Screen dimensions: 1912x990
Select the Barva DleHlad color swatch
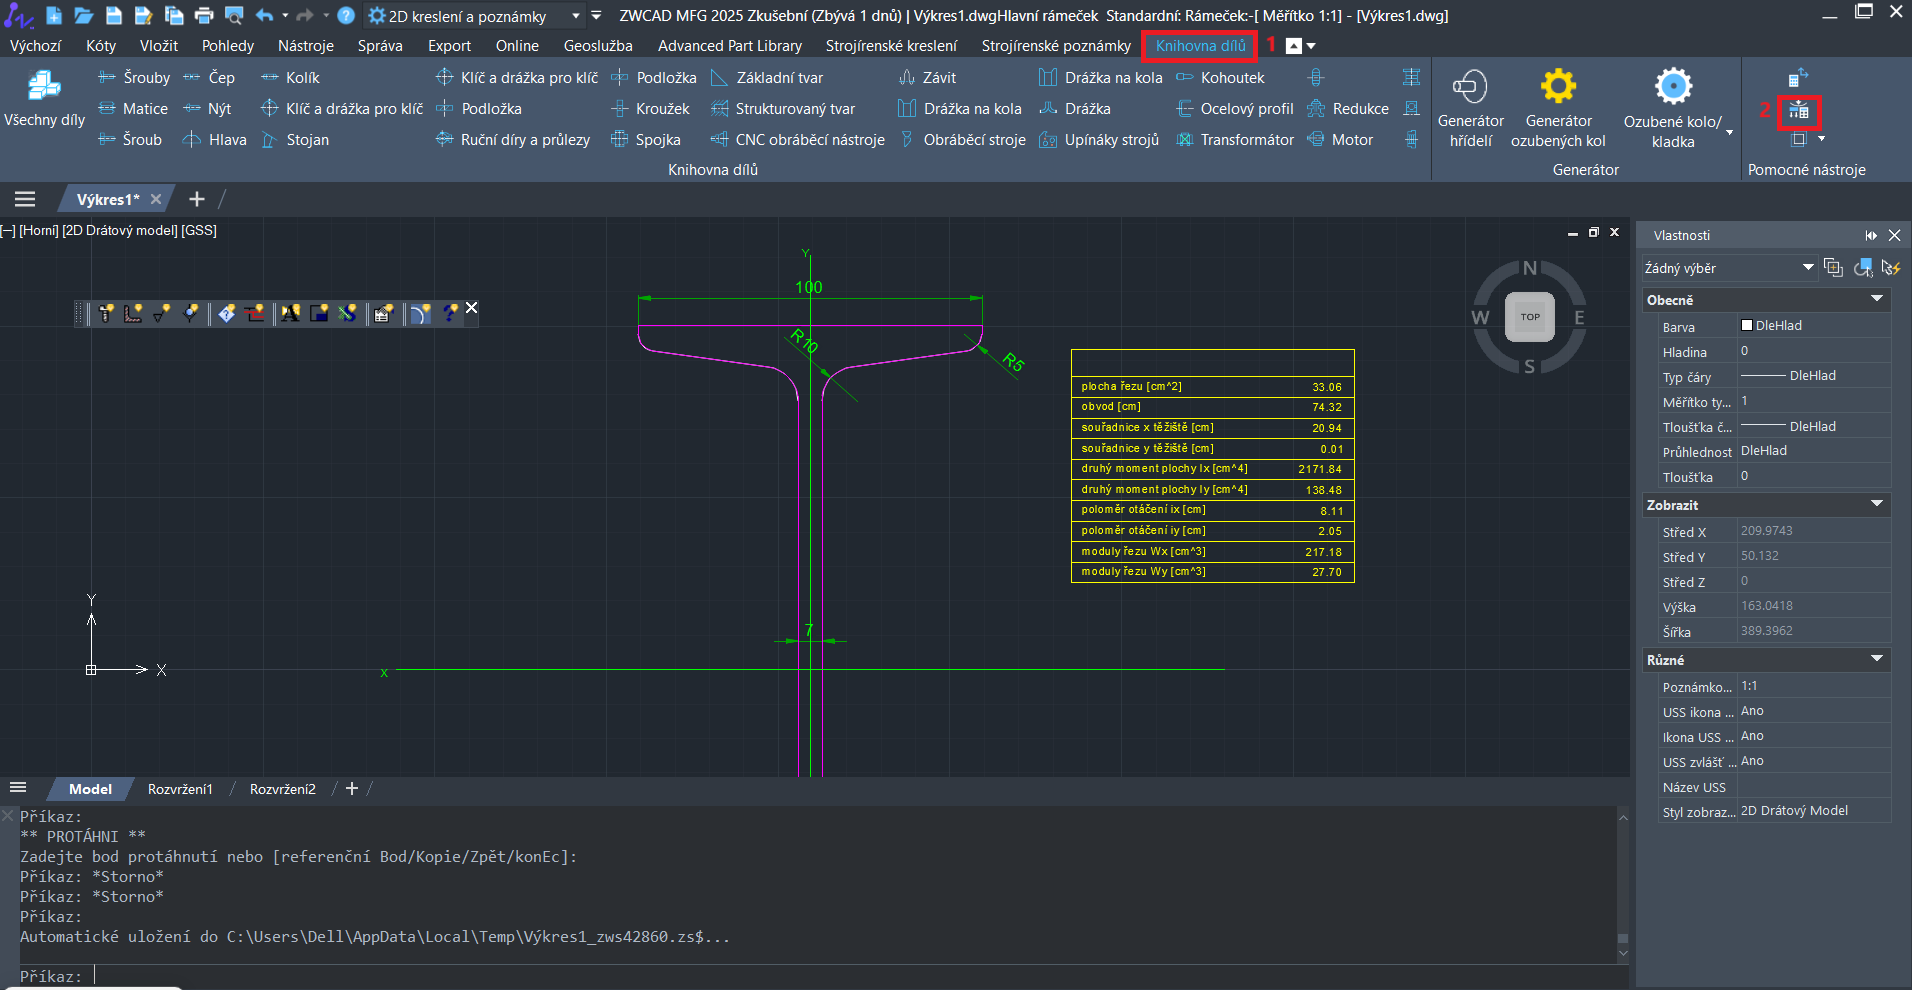(x=1747, y=326)
